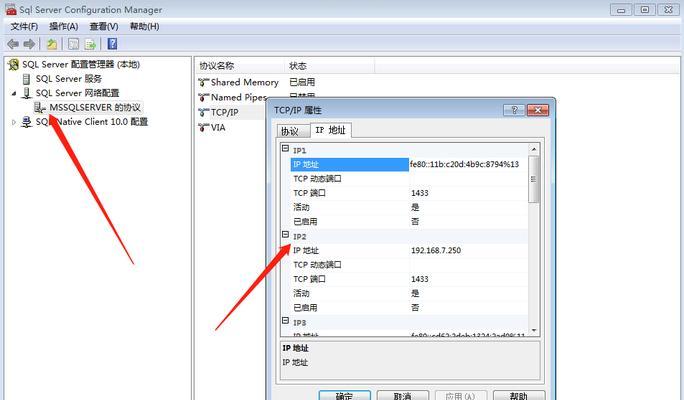Click the property grid scrollbar up arrow

[534, 149]
